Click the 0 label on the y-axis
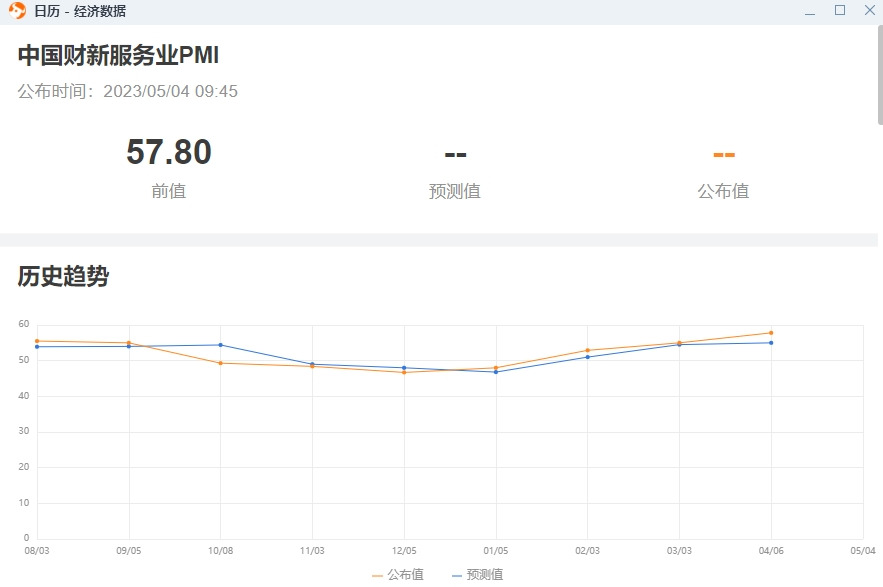This screenshot has width=883, height=587. tap(26, 538)
